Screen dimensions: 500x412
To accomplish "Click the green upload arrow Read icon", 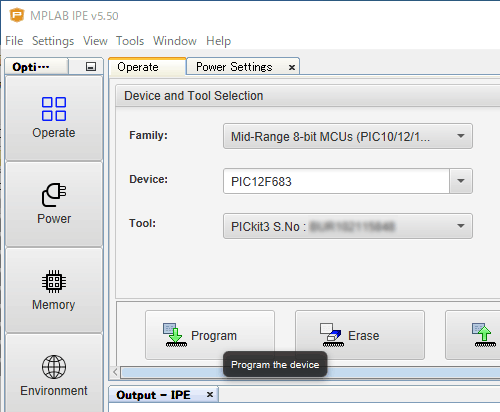I will tap(484, 335).
